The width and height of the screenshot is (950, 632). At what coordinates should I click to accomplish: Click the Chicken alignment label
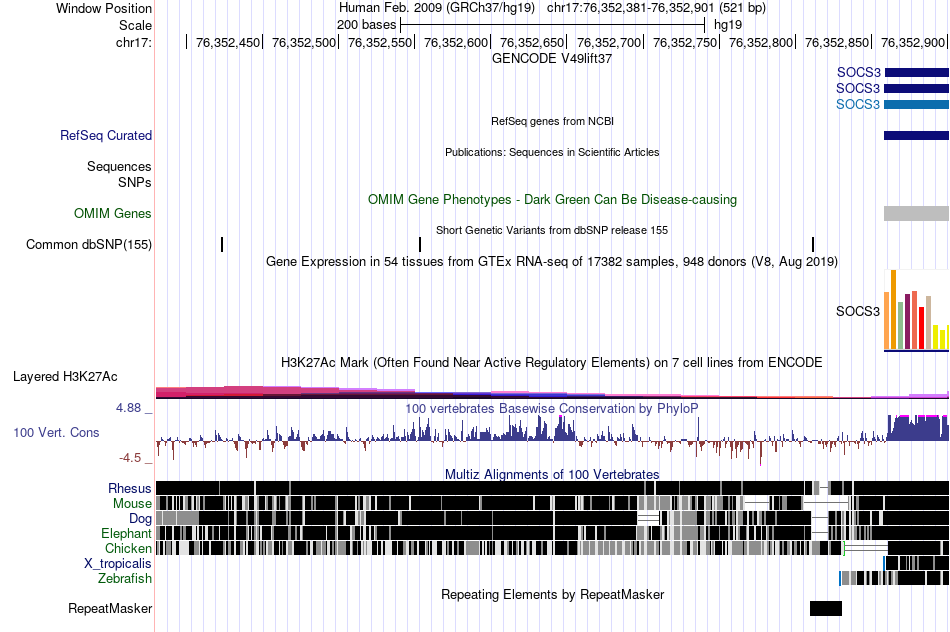(x=128, y=548)
